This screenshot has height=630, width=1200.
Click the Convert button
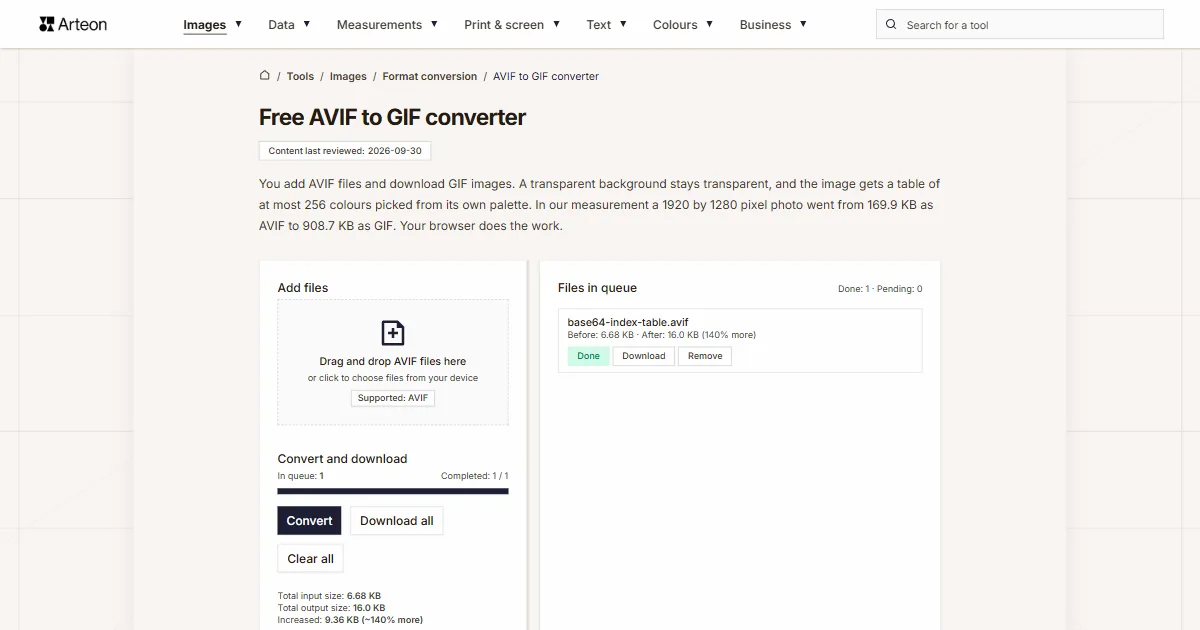click(x=309, y=520)
